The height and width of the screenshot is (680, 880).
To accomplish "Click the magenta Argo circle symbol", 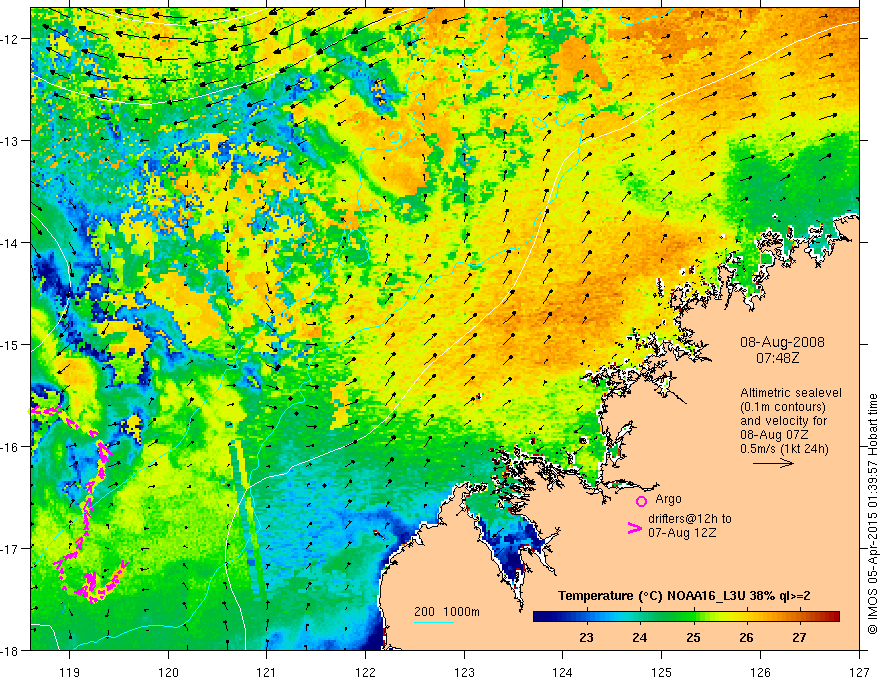I will click(x=641, y=501).
